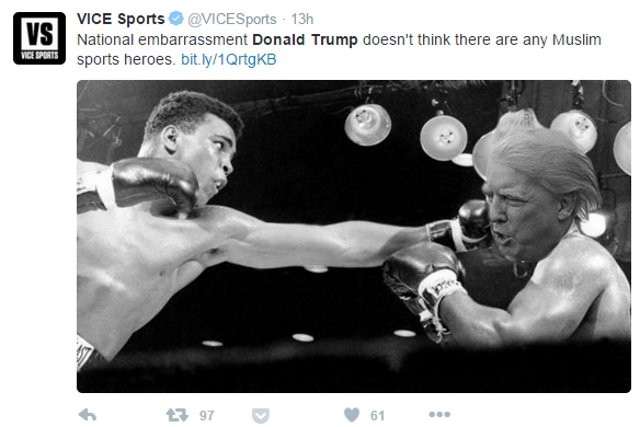Click the 'sports heroes.' tweet text

coord(126,60)
